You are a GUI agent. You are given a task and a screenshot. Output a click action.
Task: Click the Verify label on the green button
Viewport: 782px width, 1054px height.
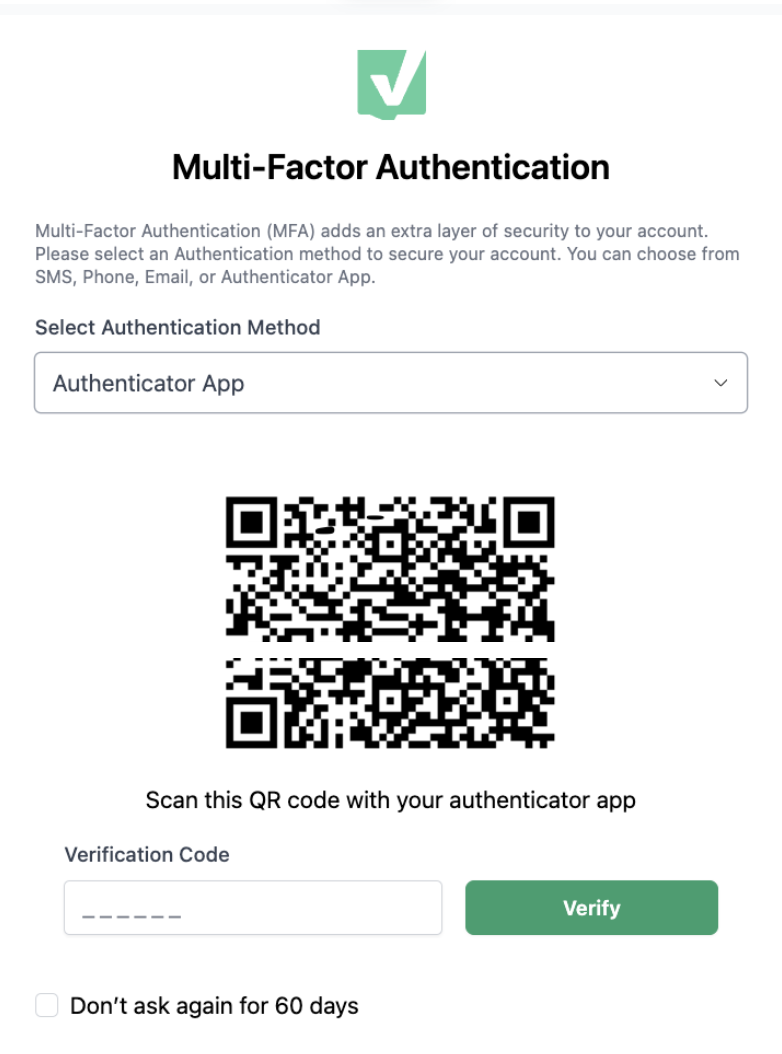[x=591, y=907]
